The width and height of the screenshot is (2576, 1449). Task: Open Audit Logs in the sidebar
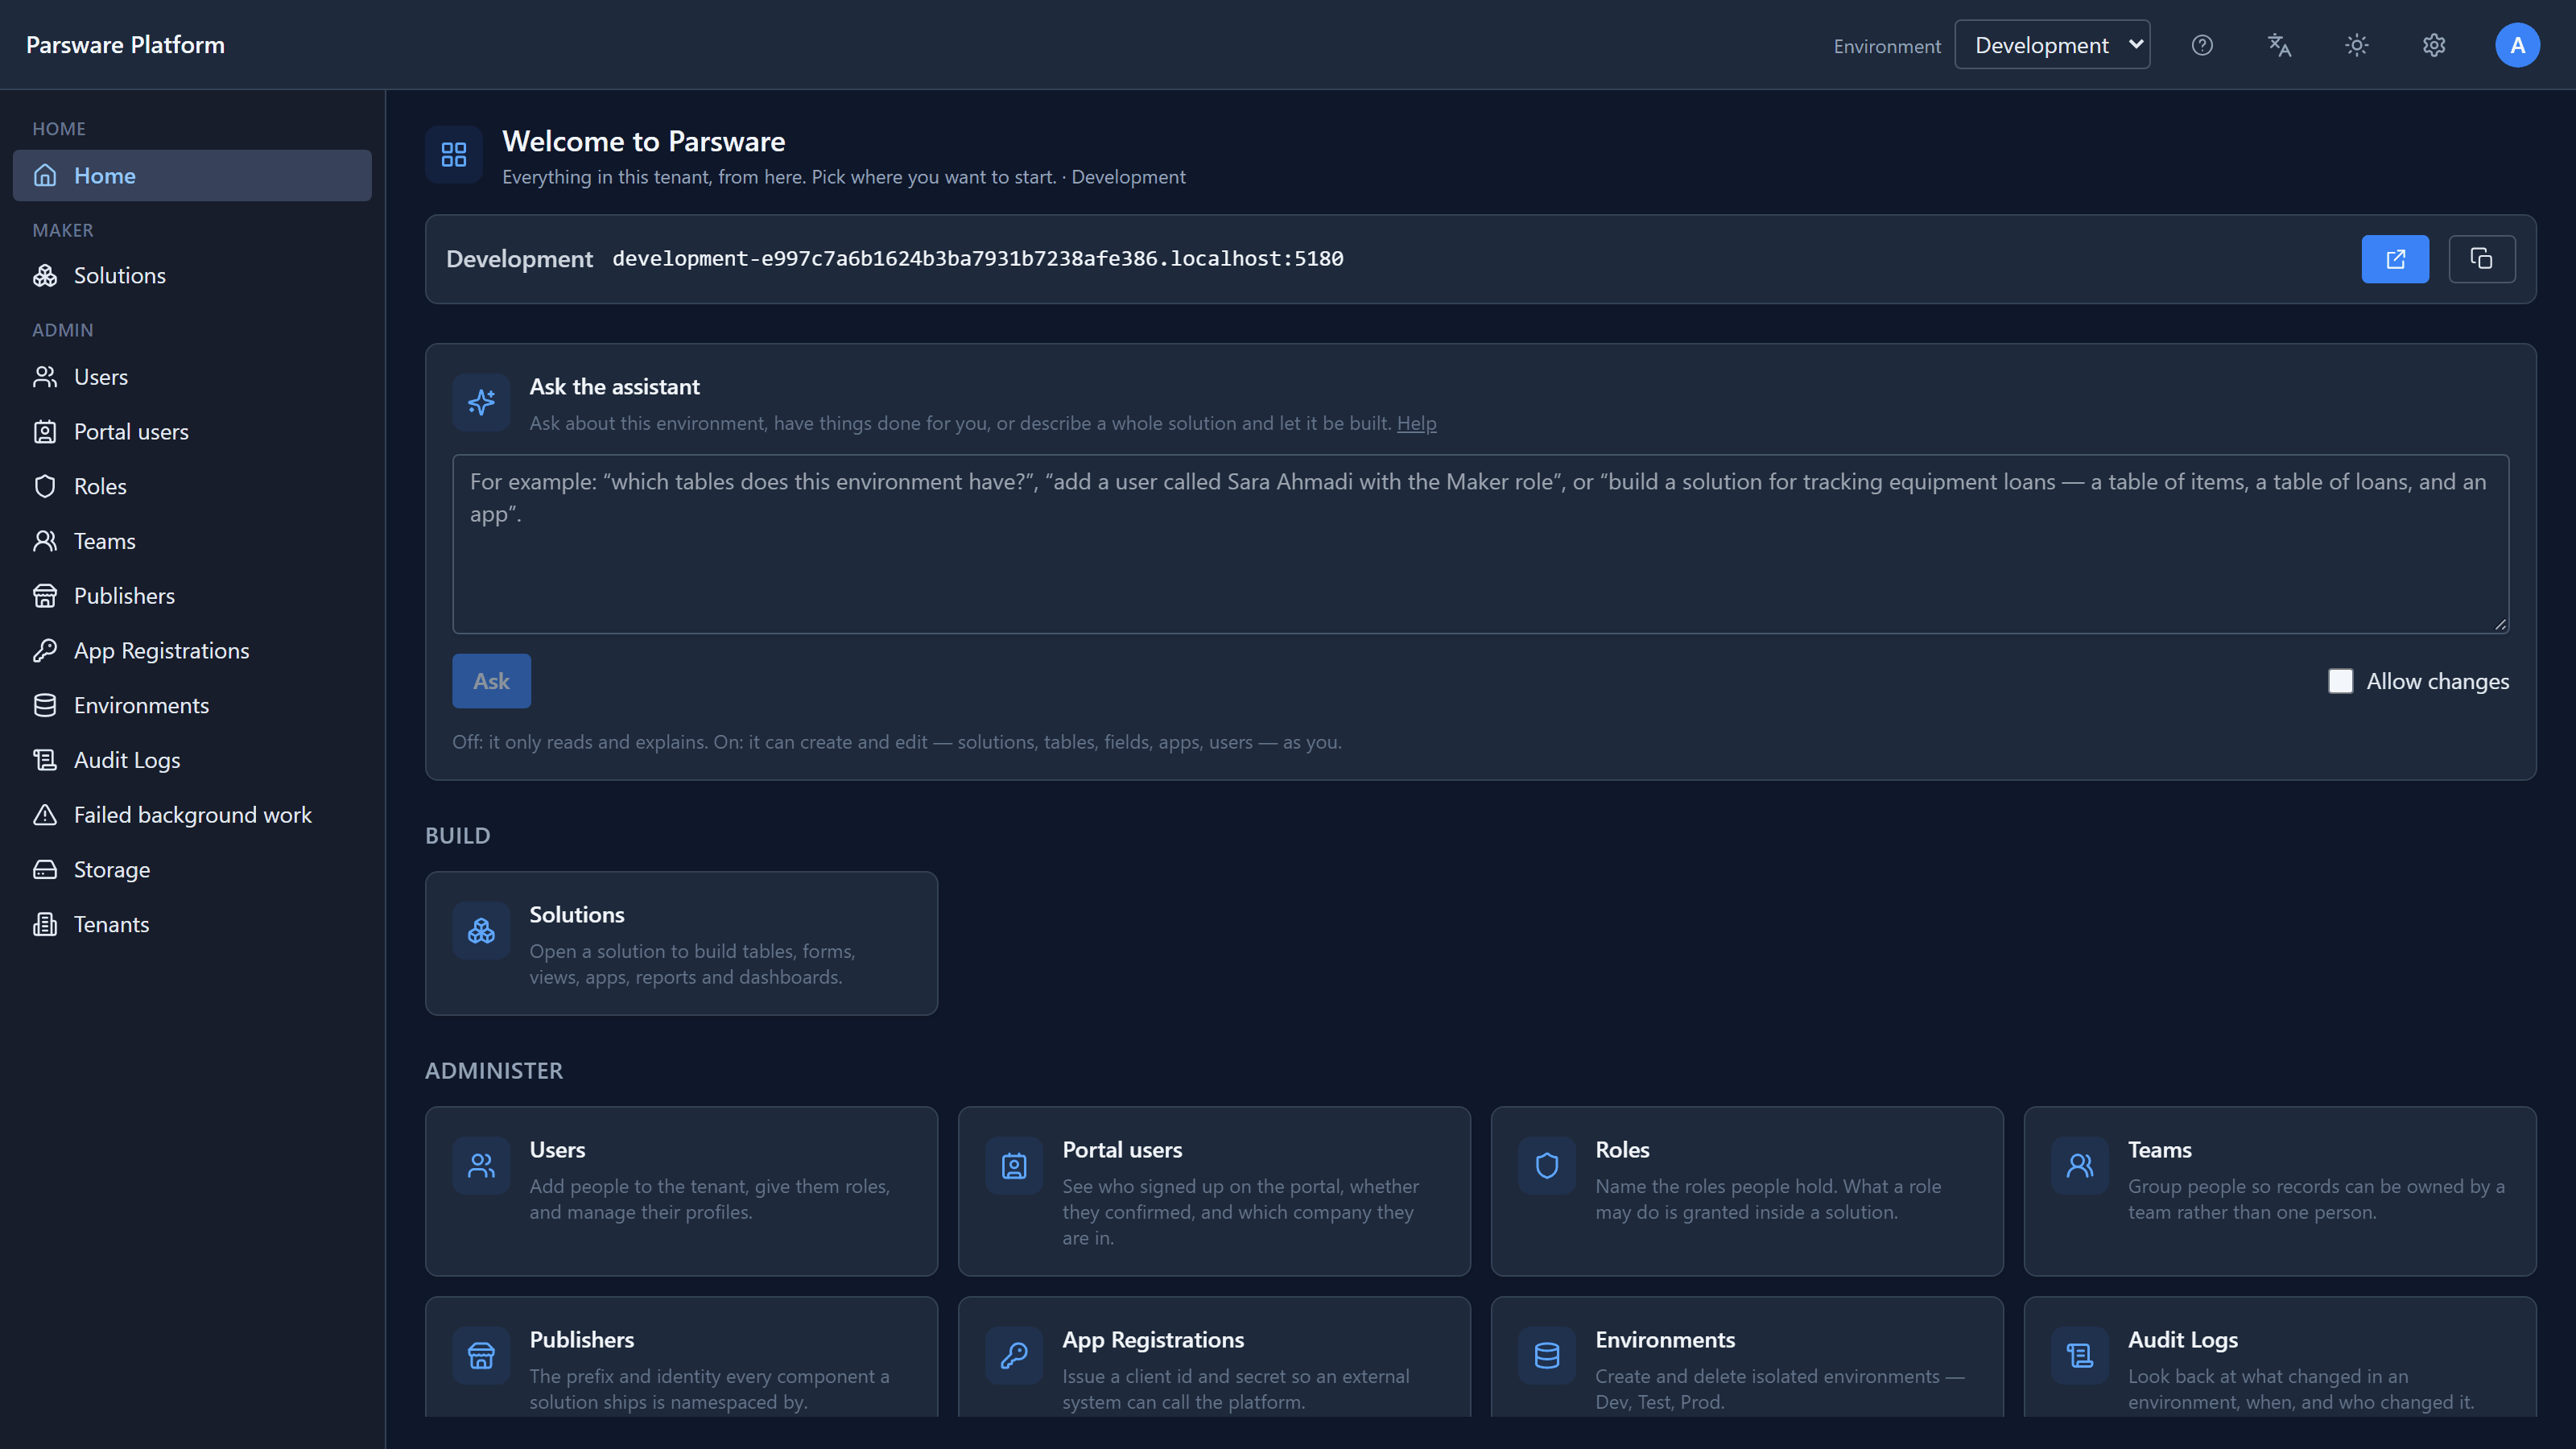[x=192, y=760]
